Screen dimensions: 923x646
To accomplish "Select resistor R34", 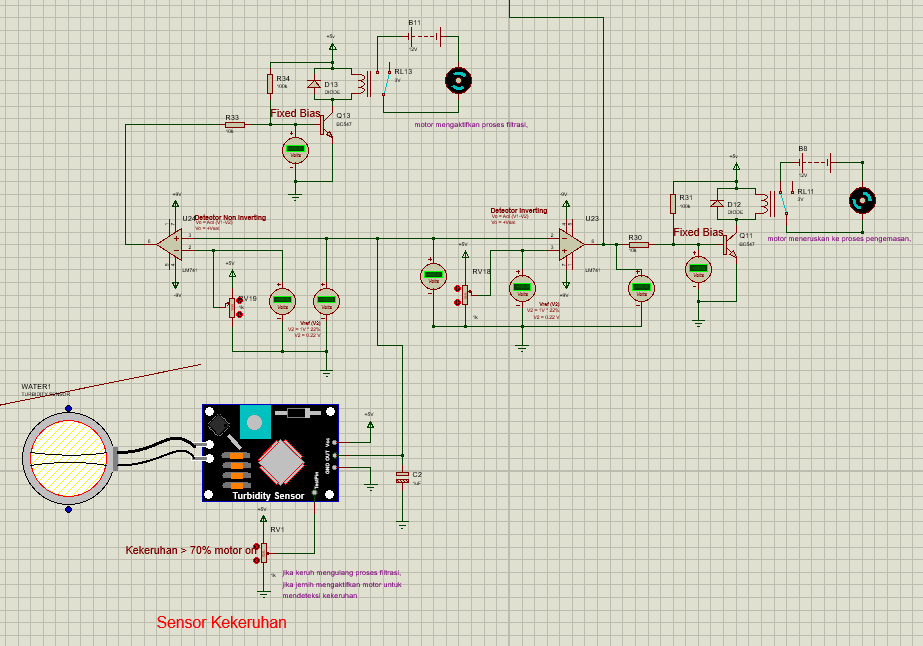I will tap(270, 84).
